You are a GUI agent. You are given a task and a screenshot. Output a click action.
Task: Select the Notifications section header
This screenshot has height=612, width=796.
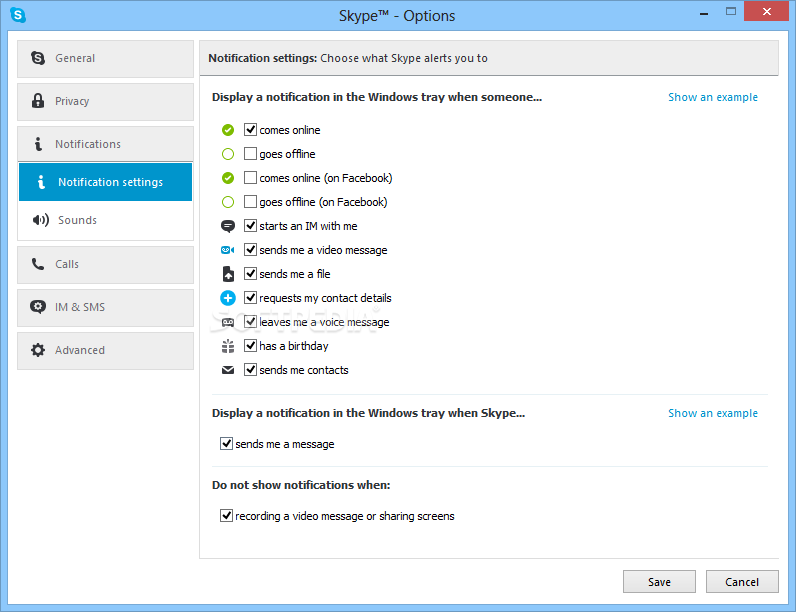[106, 144]
